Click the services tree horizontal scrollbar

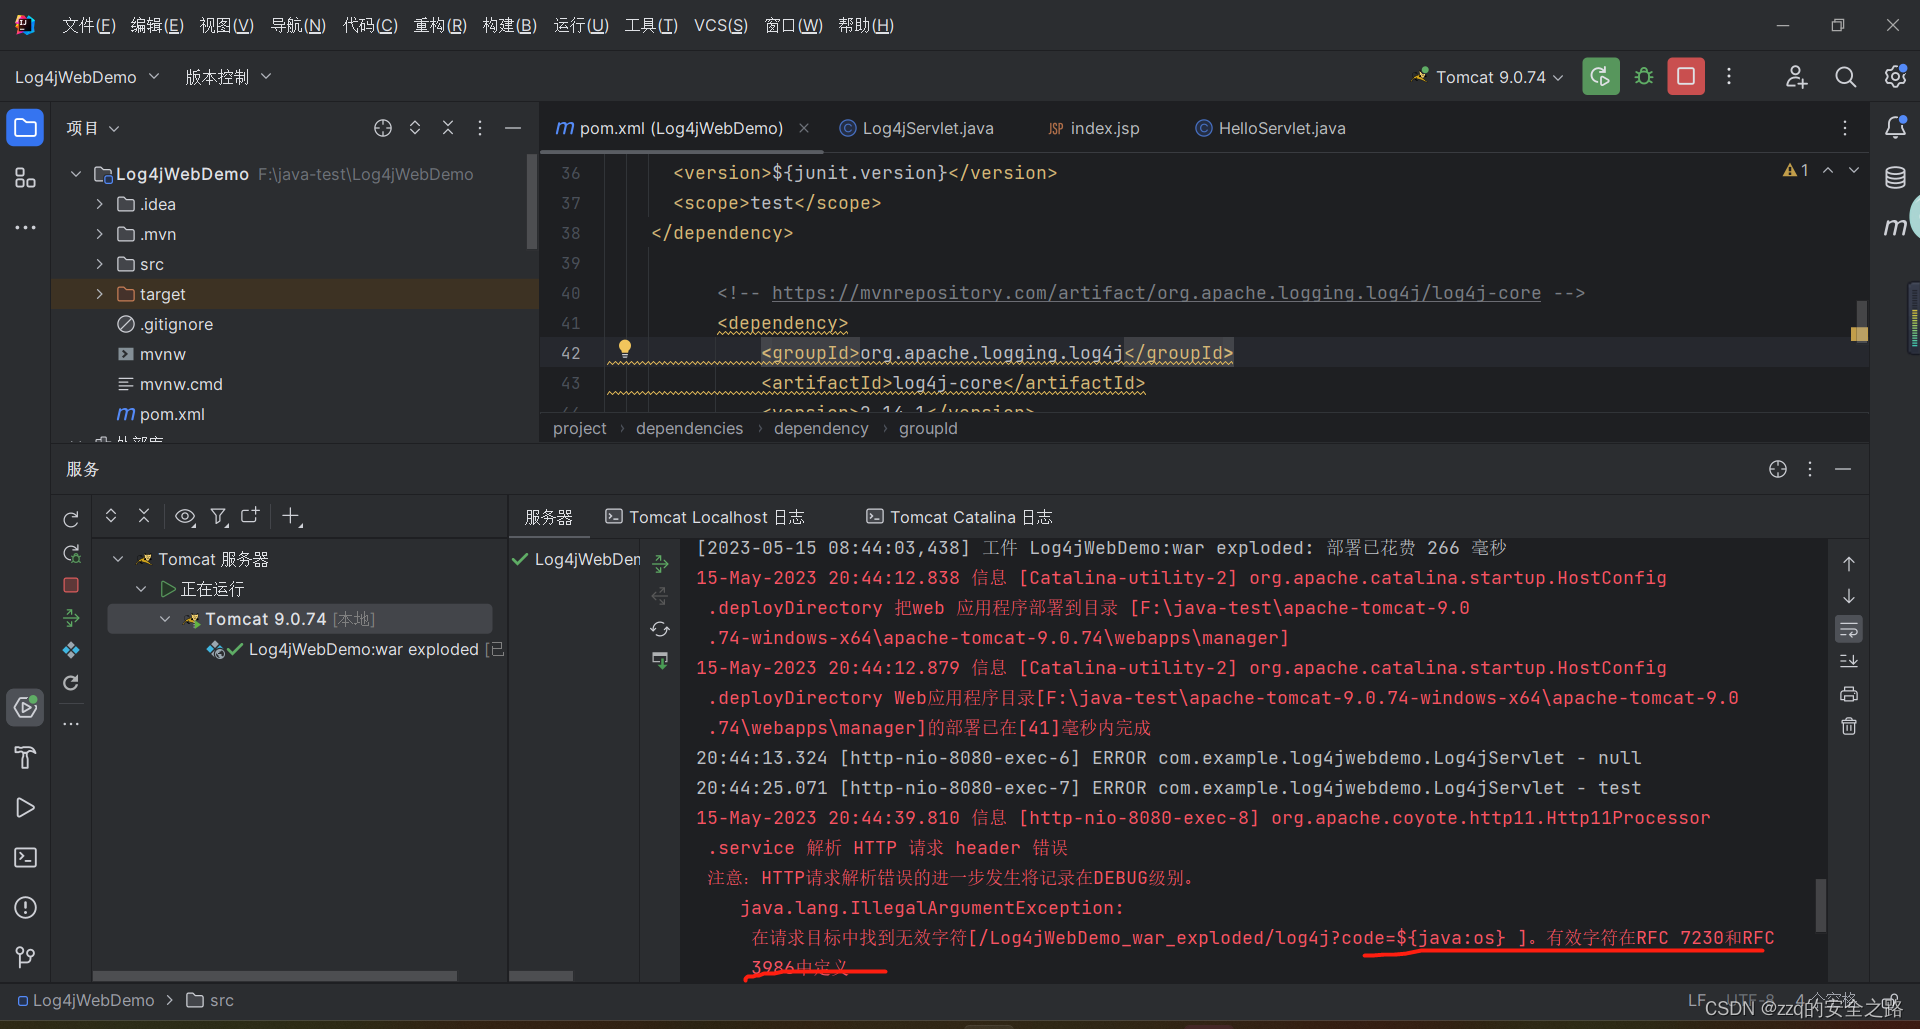pos(275,975)
